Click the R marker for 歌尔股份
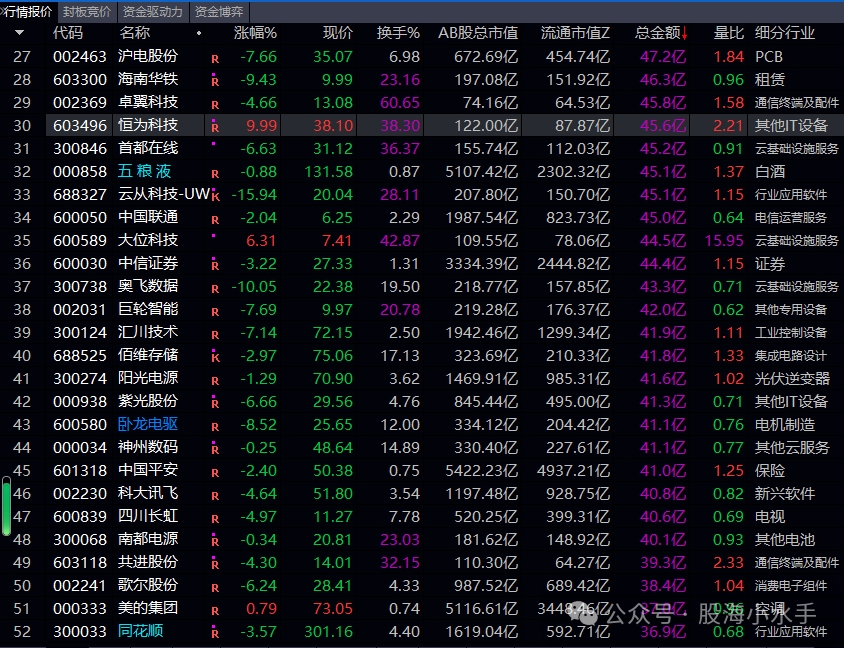The width and height of the screenshot is (844, 648). click(x=215, y=588)
